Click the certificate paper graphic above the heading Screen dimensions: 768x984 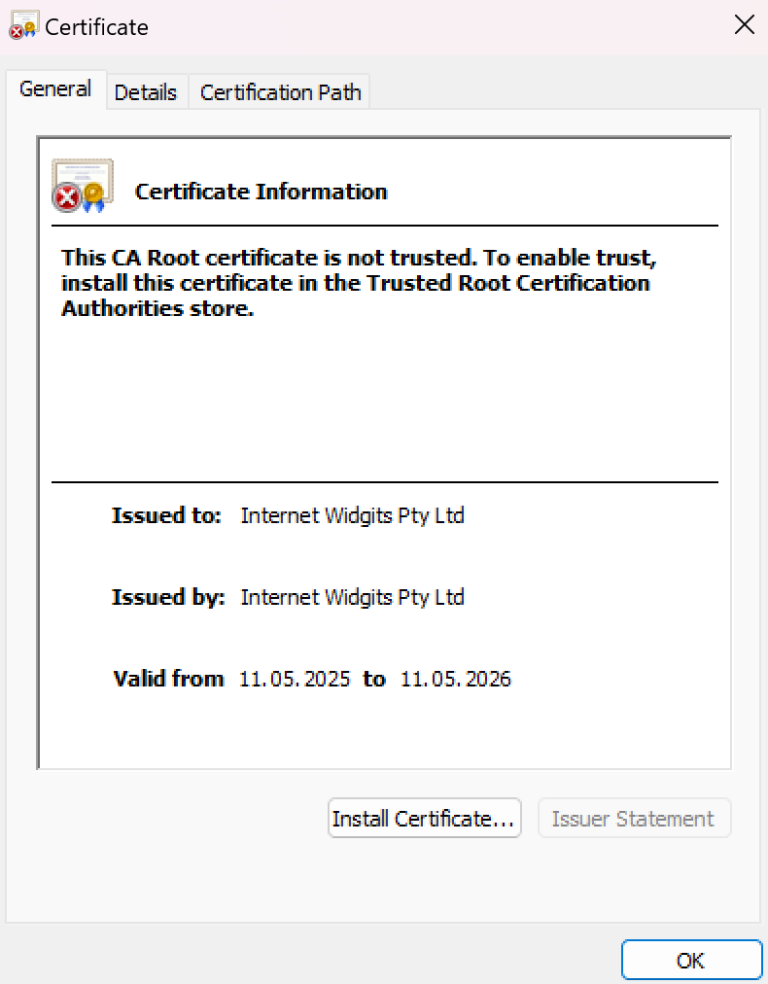pyautogui.click(x=84, y=175)
